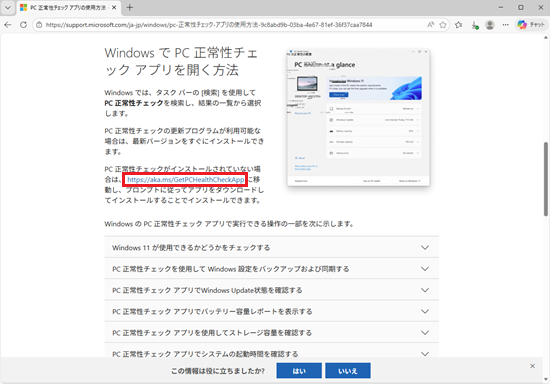
Task: Open the Copilot チャット button
Action: [x=531, y=25]
